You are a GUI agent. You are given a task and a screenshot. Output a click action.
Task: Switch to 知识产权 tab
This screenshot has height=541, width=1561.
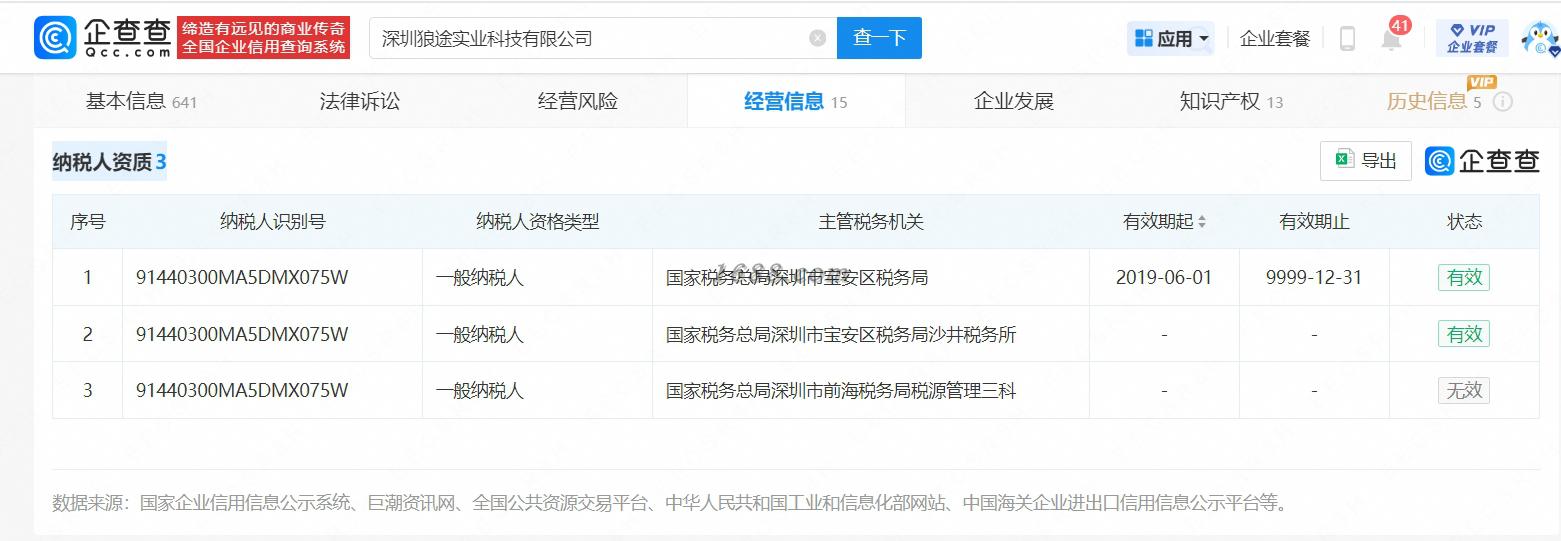tap(1232, 101)
